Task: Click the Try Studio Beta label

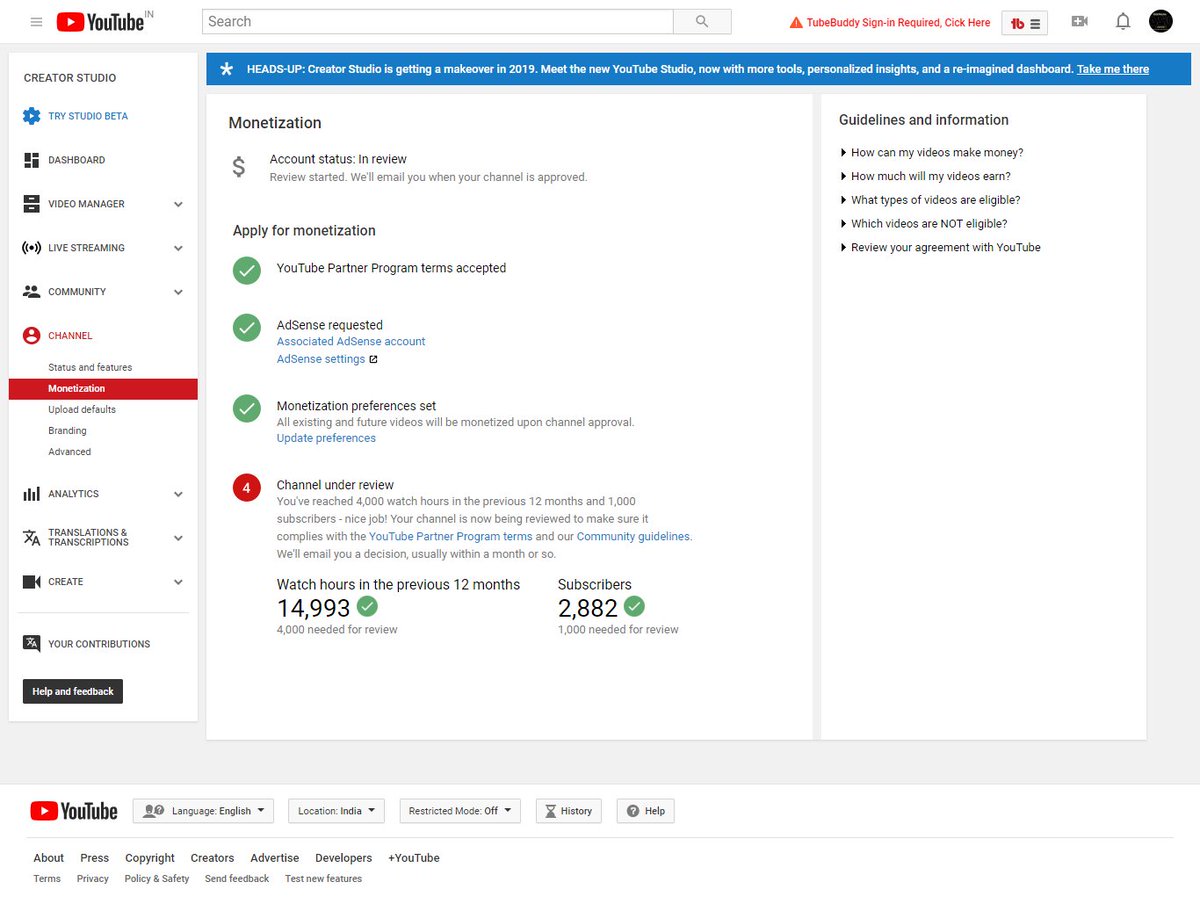Action: coord(88,116)
